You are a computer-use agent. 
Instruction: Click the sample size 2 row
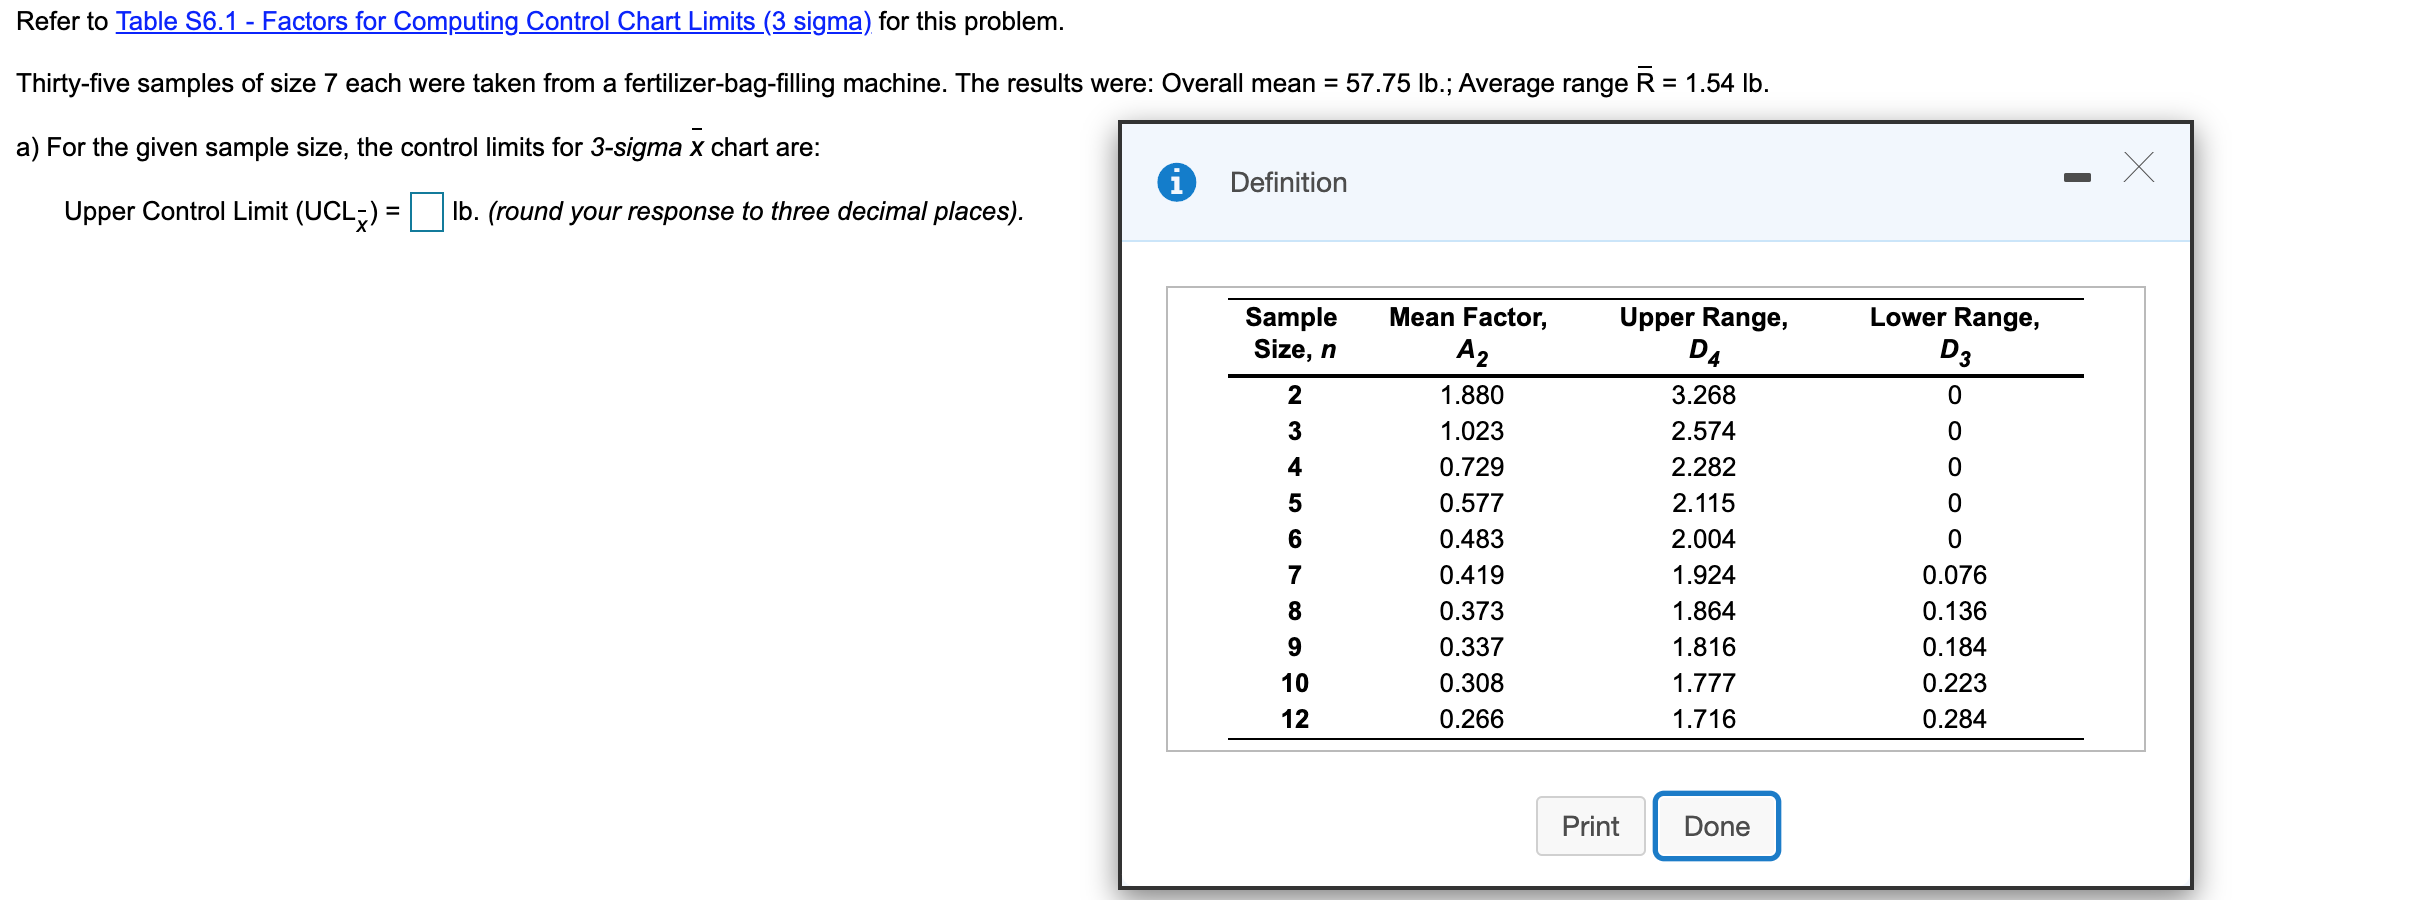tap(1295, 395)
